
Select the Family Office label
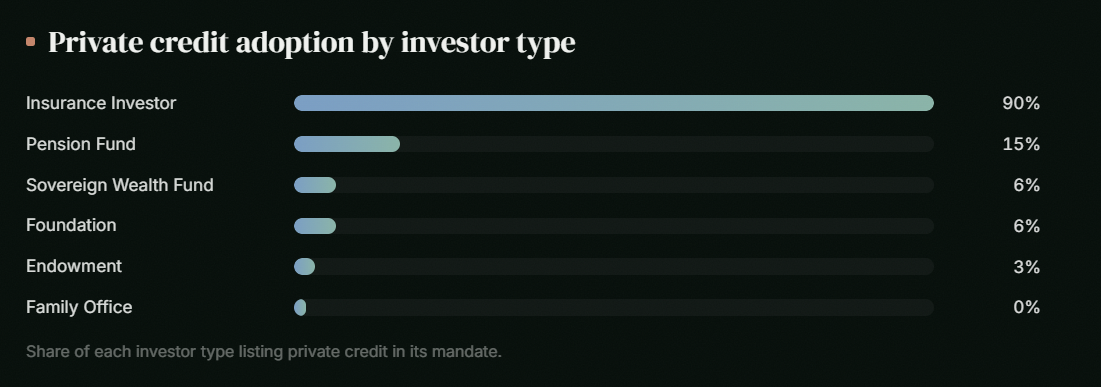click(79, 308)
